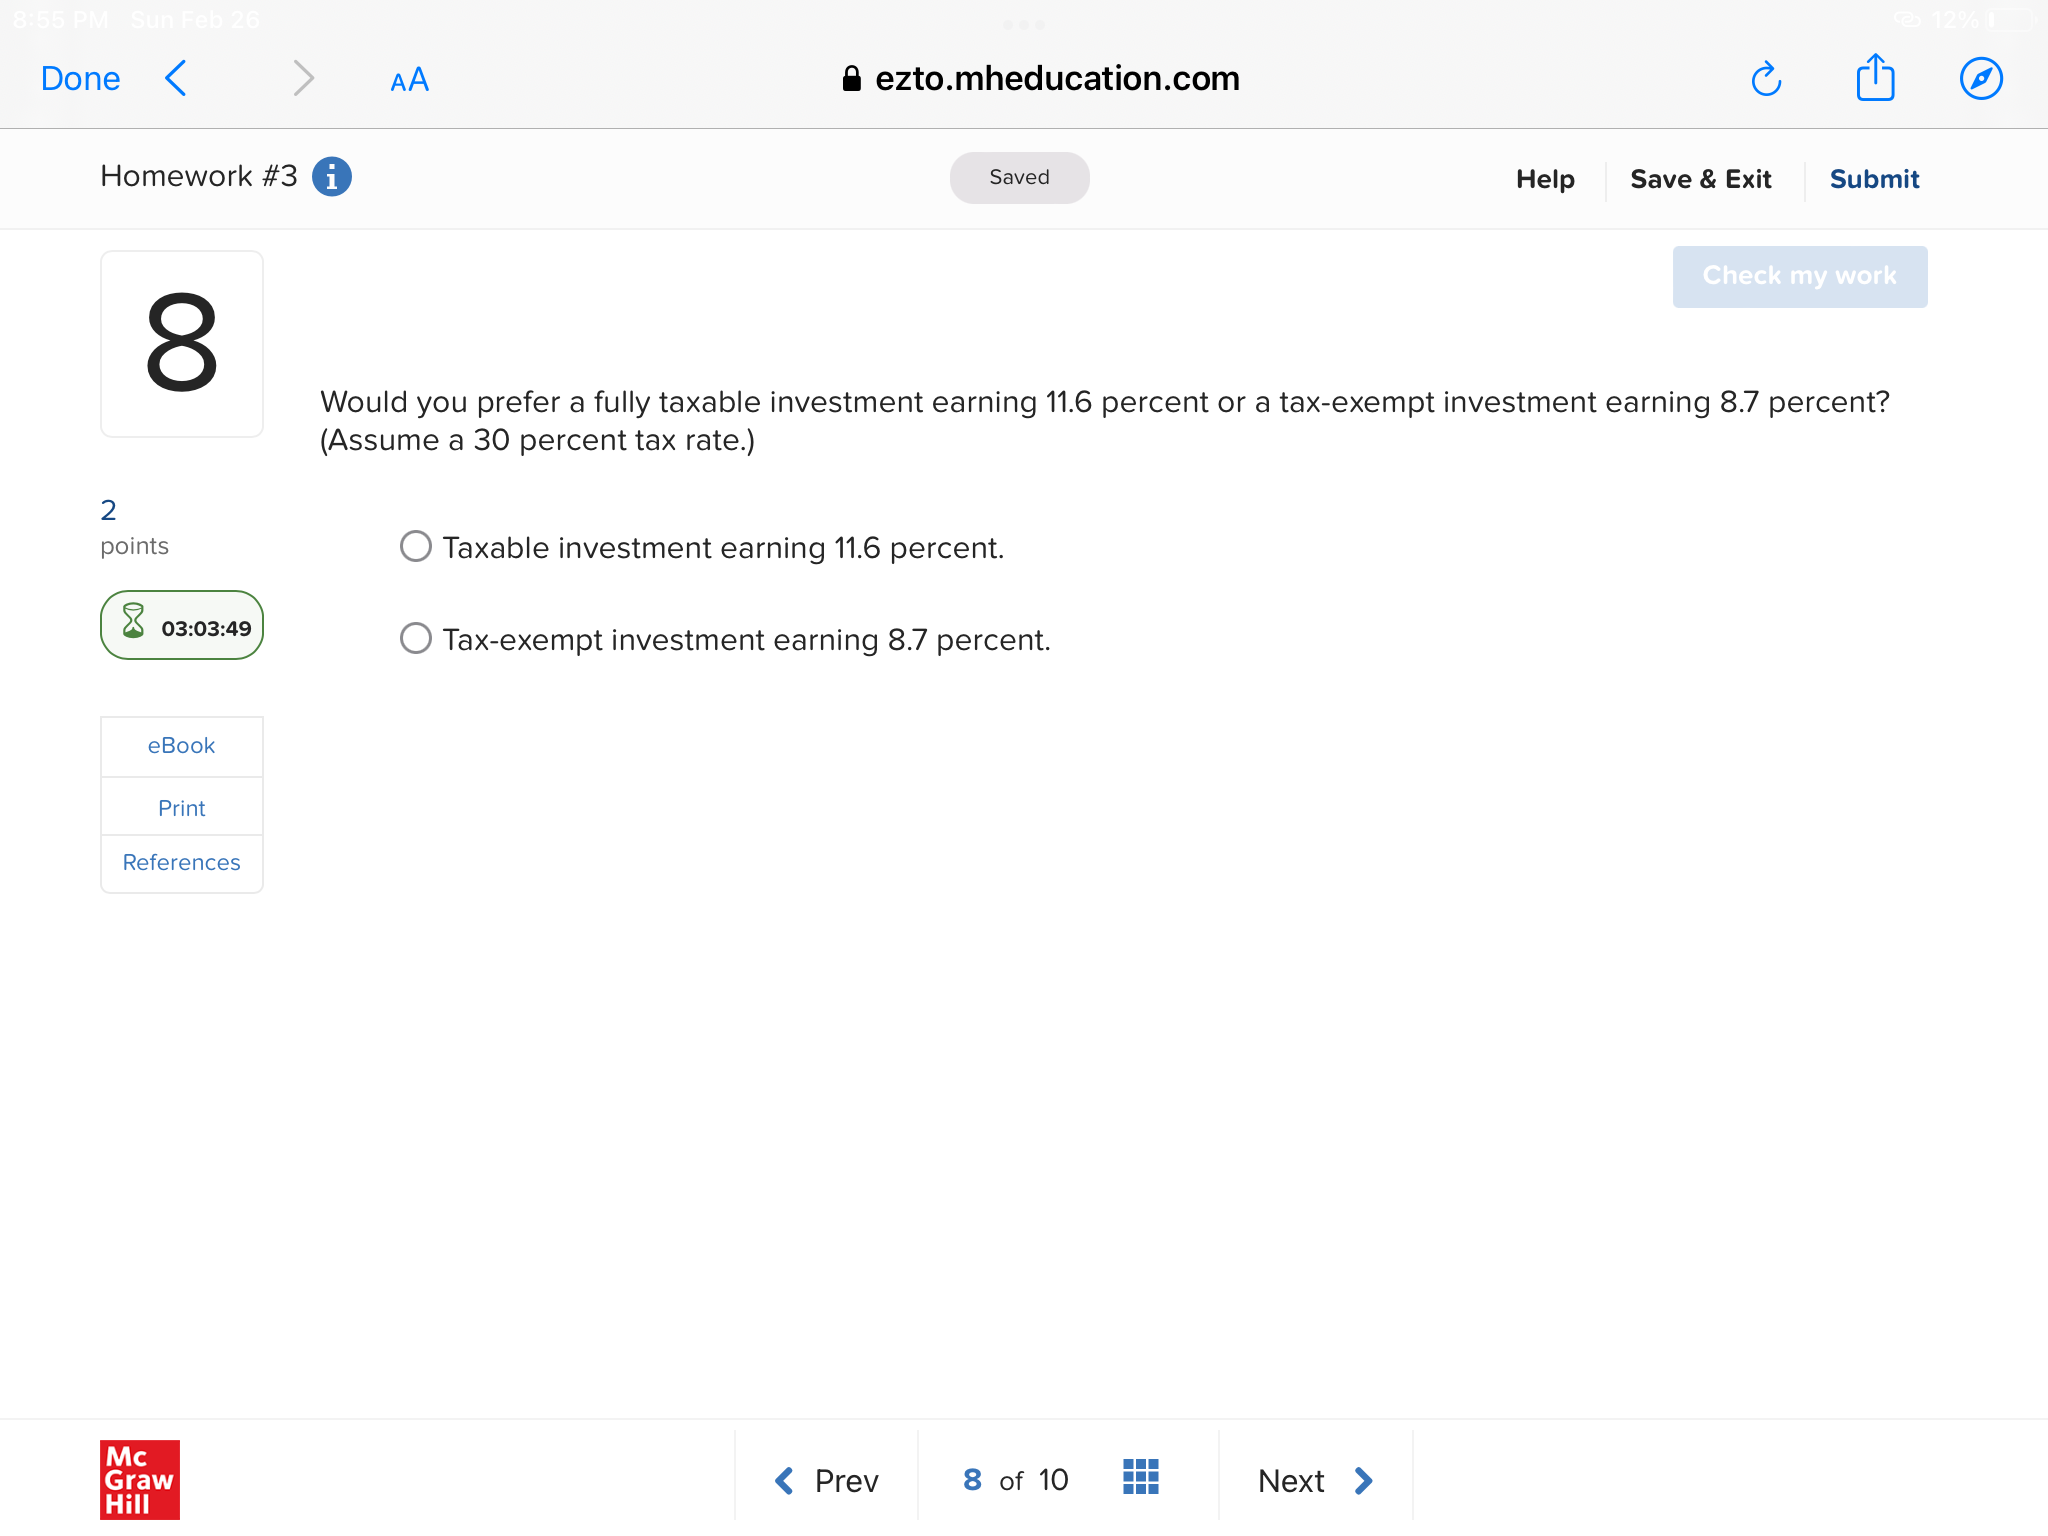Image resolution: width=2048 pixels, height=1536 pixels.
Task: Open the question navigator grid icon
Action: coord(1140,1475)
